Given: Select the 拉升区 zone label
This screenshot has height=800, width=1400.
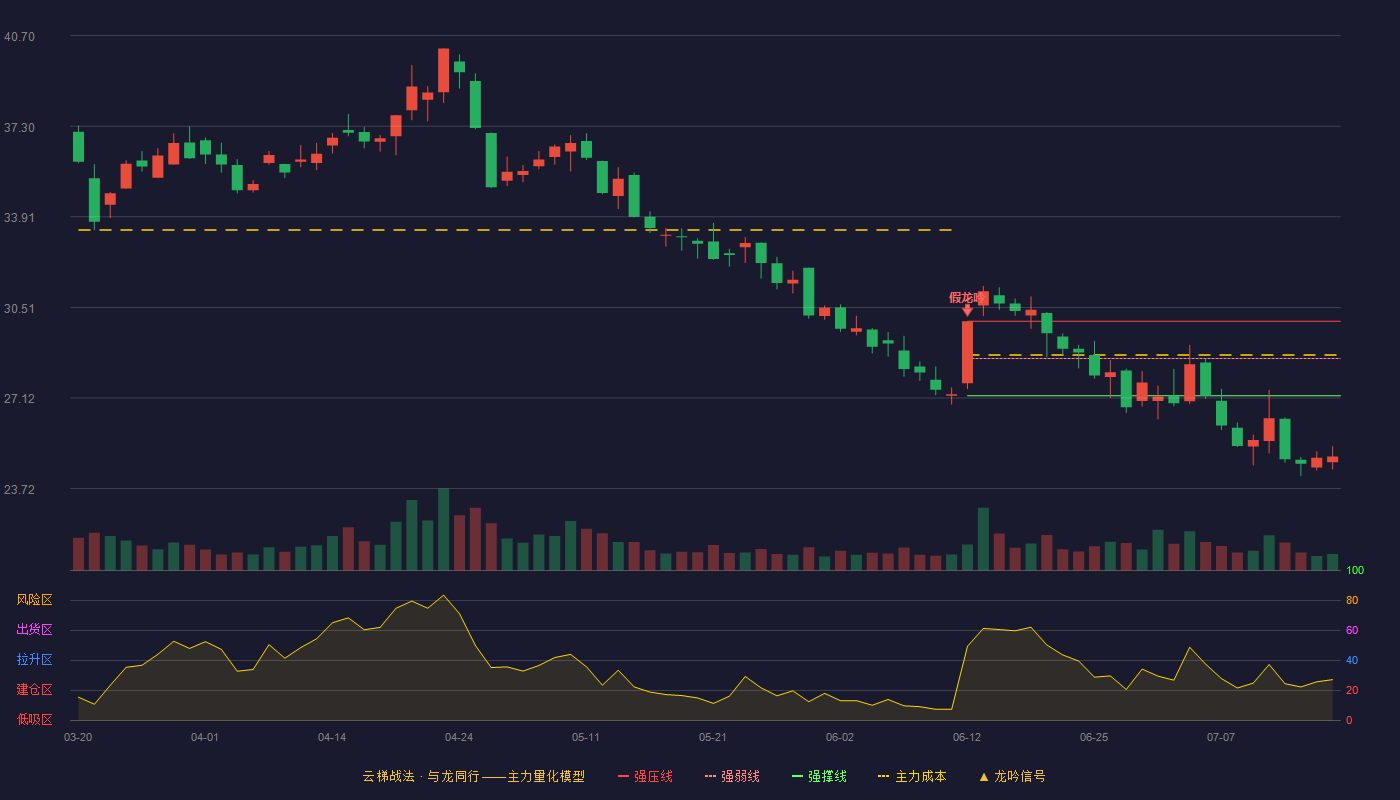Looking at the screenshot, I should [34, 660].
